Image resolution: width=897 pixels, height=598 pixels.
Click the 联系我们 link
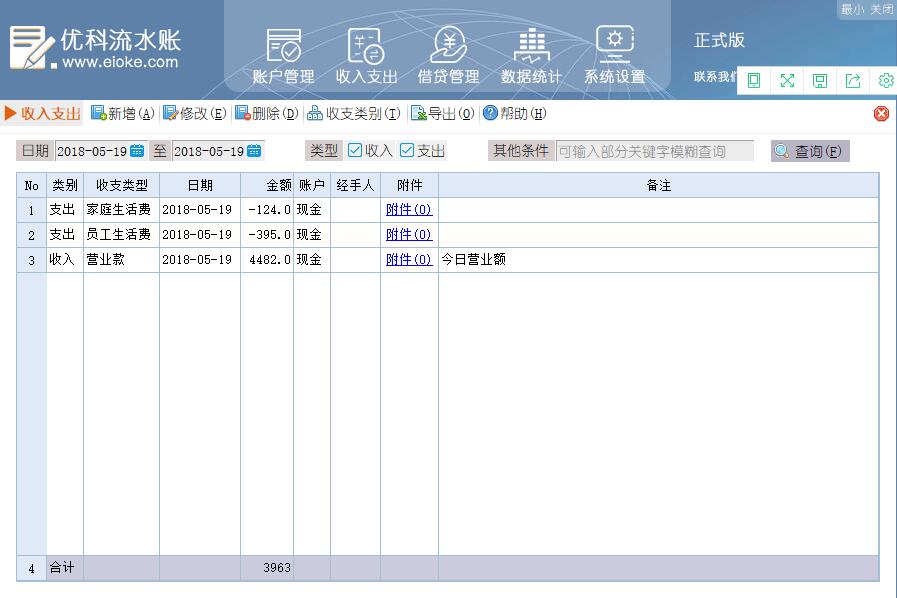click(715, 77)
